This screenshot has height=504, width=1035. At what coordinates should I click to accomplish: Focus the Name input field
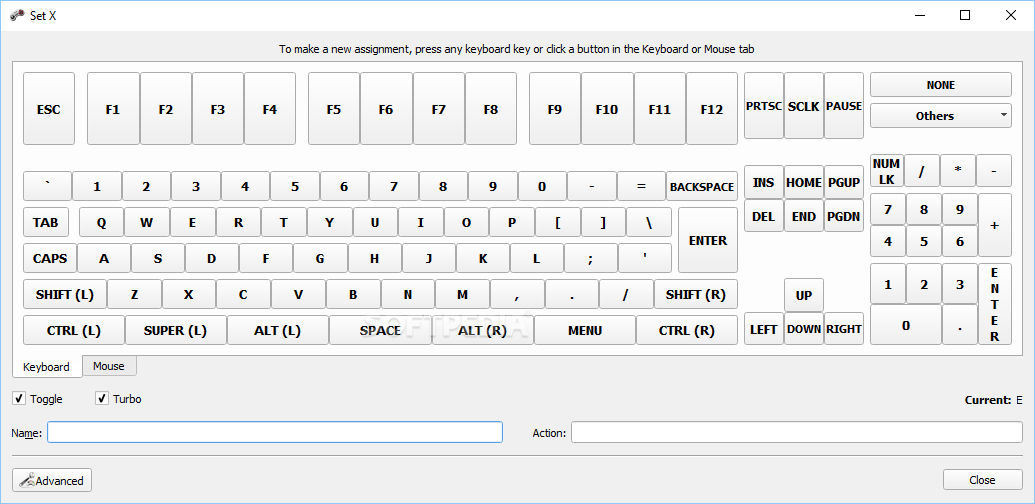275,433
